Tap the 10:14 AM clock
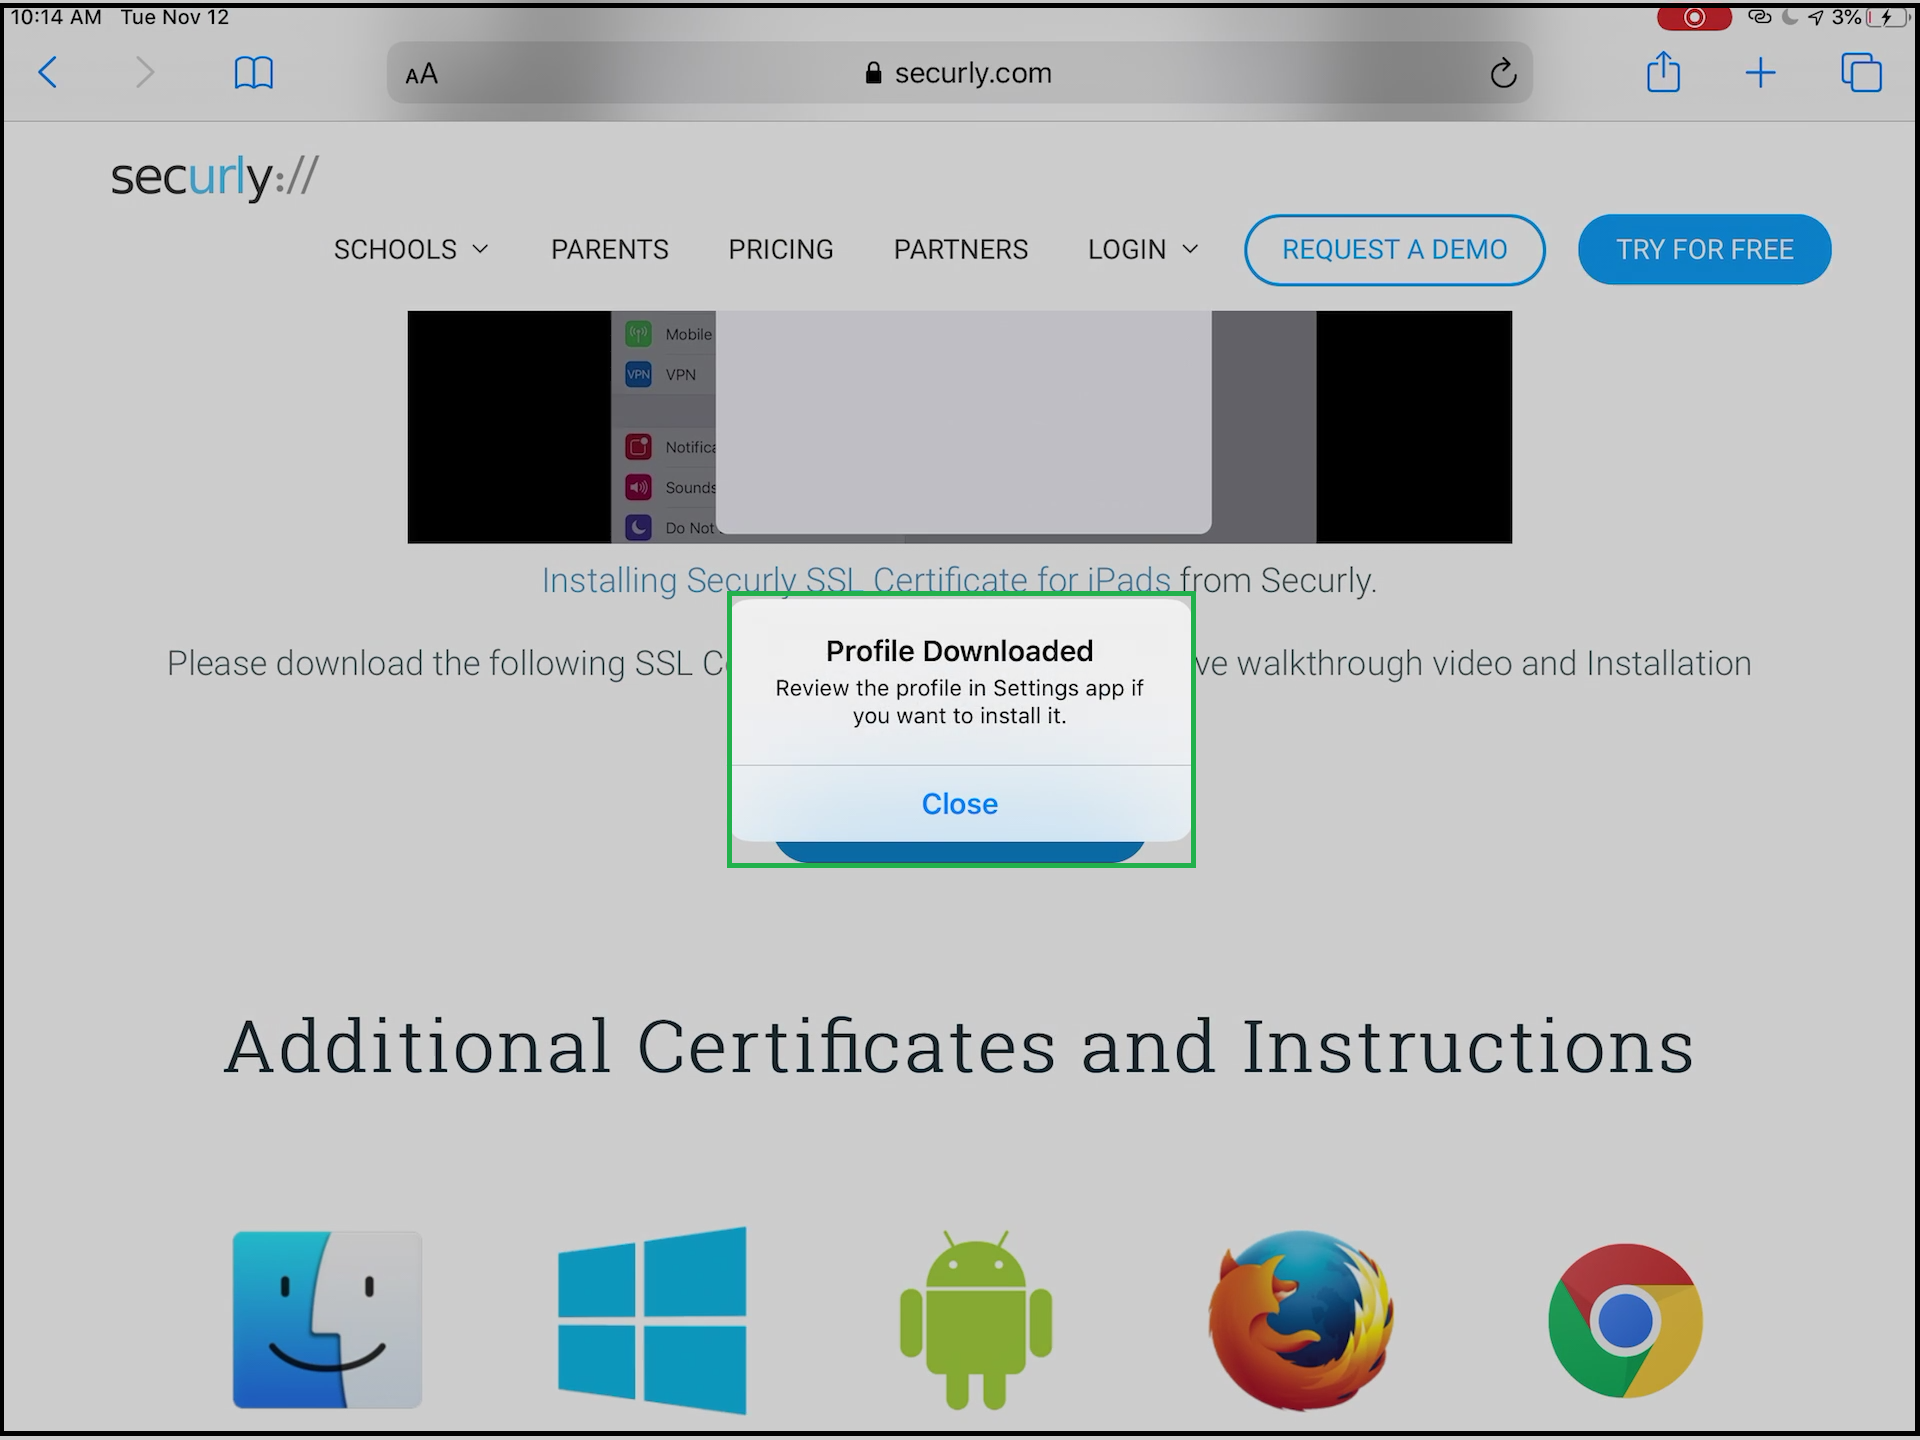This screenshot has width=1920, height=1440. coord(56,17)
